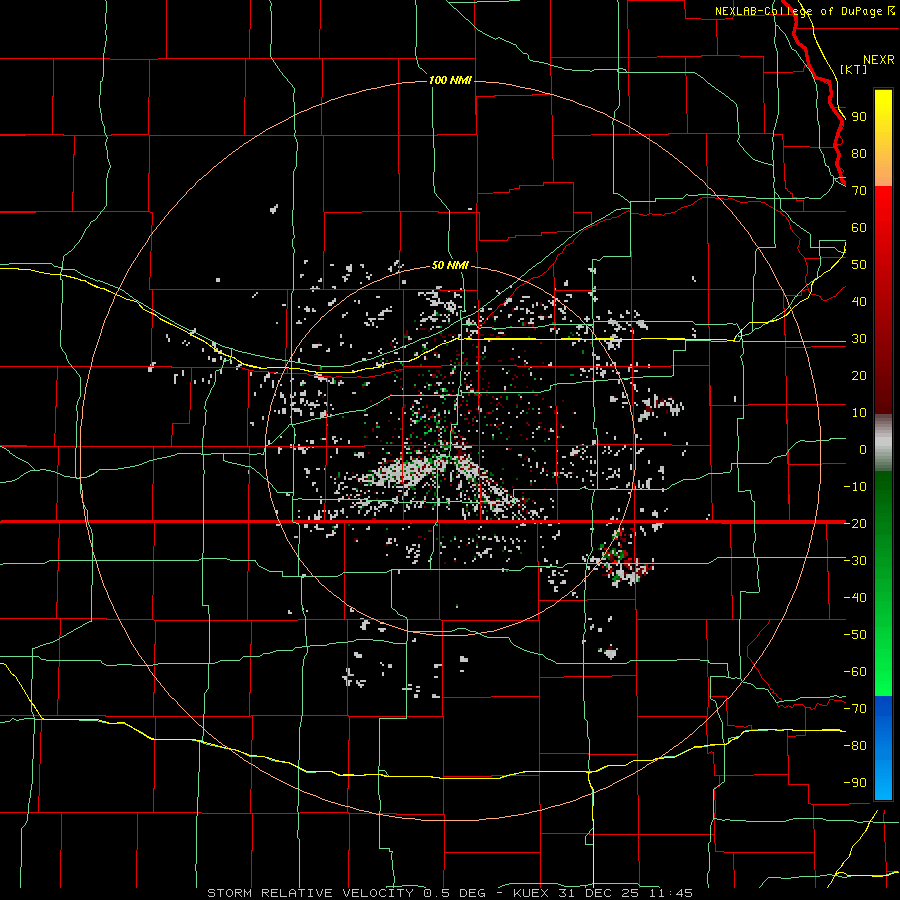Click the "80" value on the velocity scale
Viewport: 900px width, 900px height.
click(x=859, y=153)
